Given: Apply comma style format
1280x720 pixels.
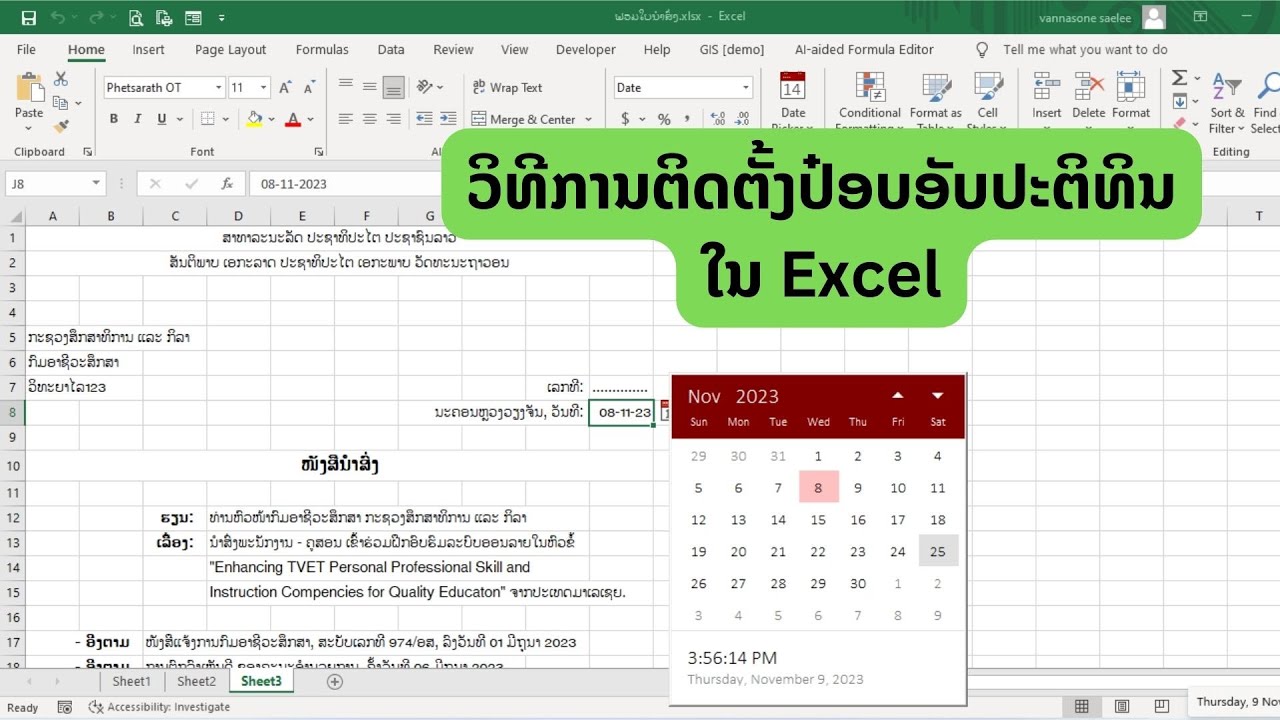Looking at the screenshot, I should coord(688,119).
